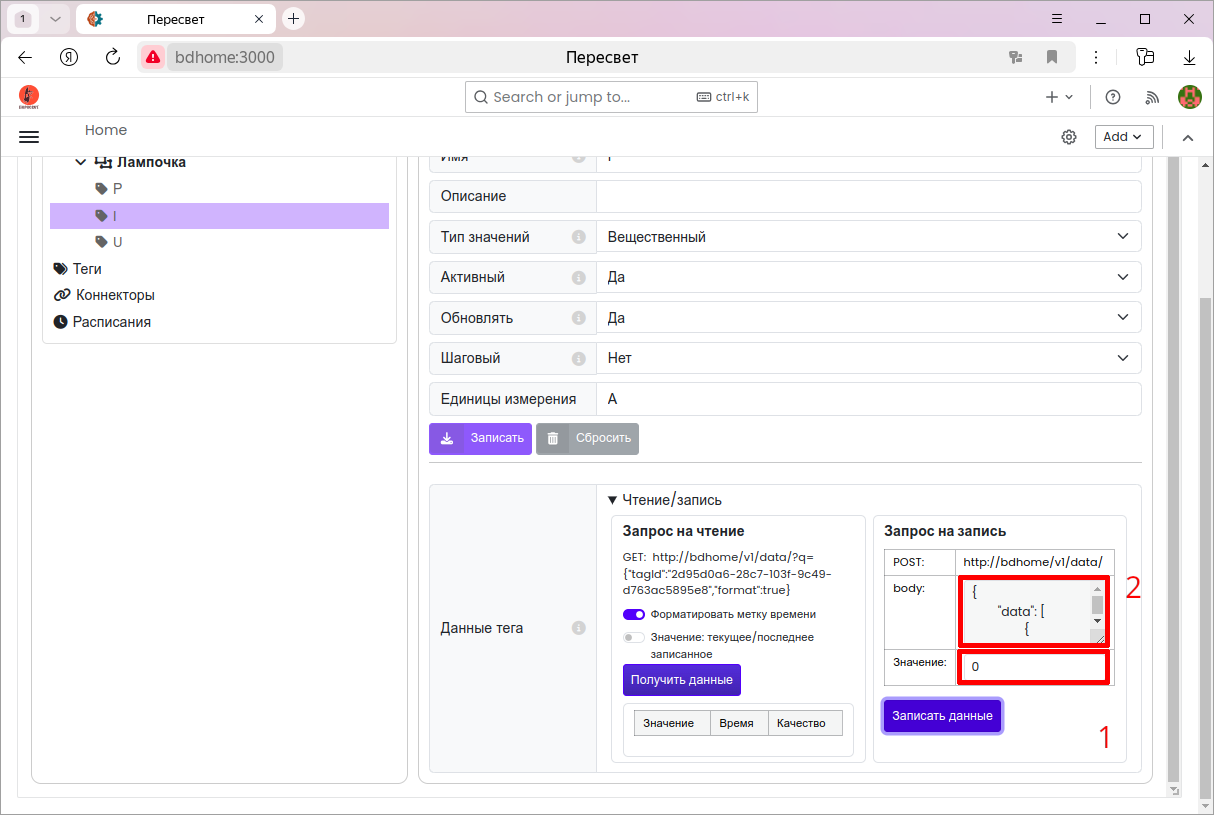Show info hint for Обновлять

(578, 318)
